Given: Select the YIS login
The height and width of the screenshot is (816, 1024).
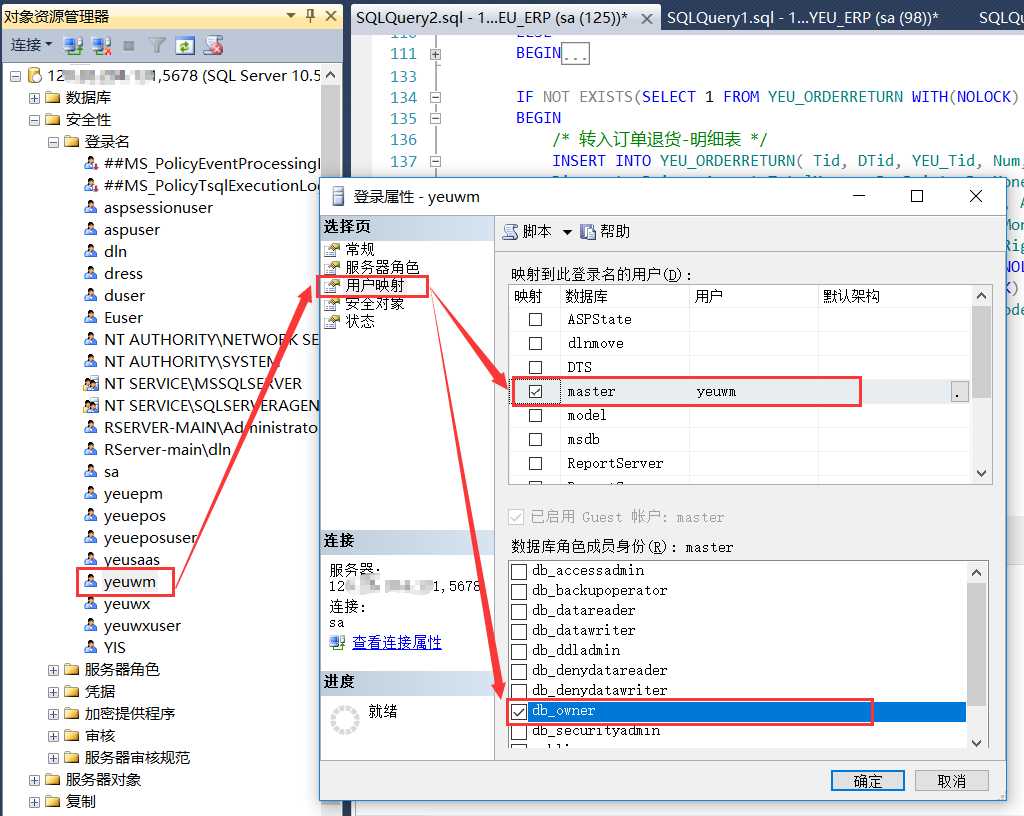Looking at the screenshot, I should [x=114, y=648].
